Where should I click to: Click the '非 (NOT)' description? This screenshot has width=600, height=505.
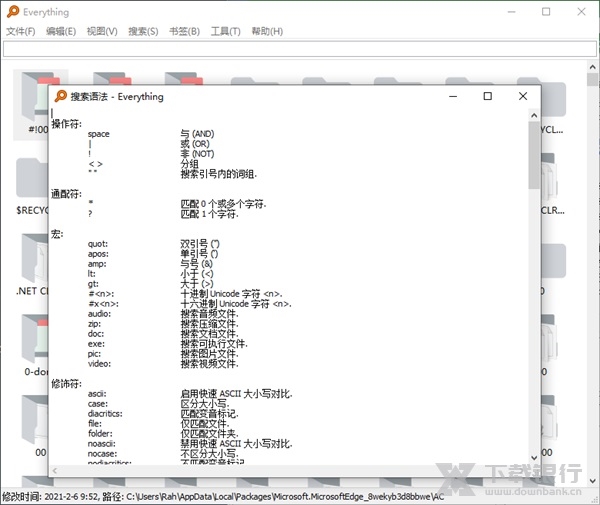pos(197,154)
